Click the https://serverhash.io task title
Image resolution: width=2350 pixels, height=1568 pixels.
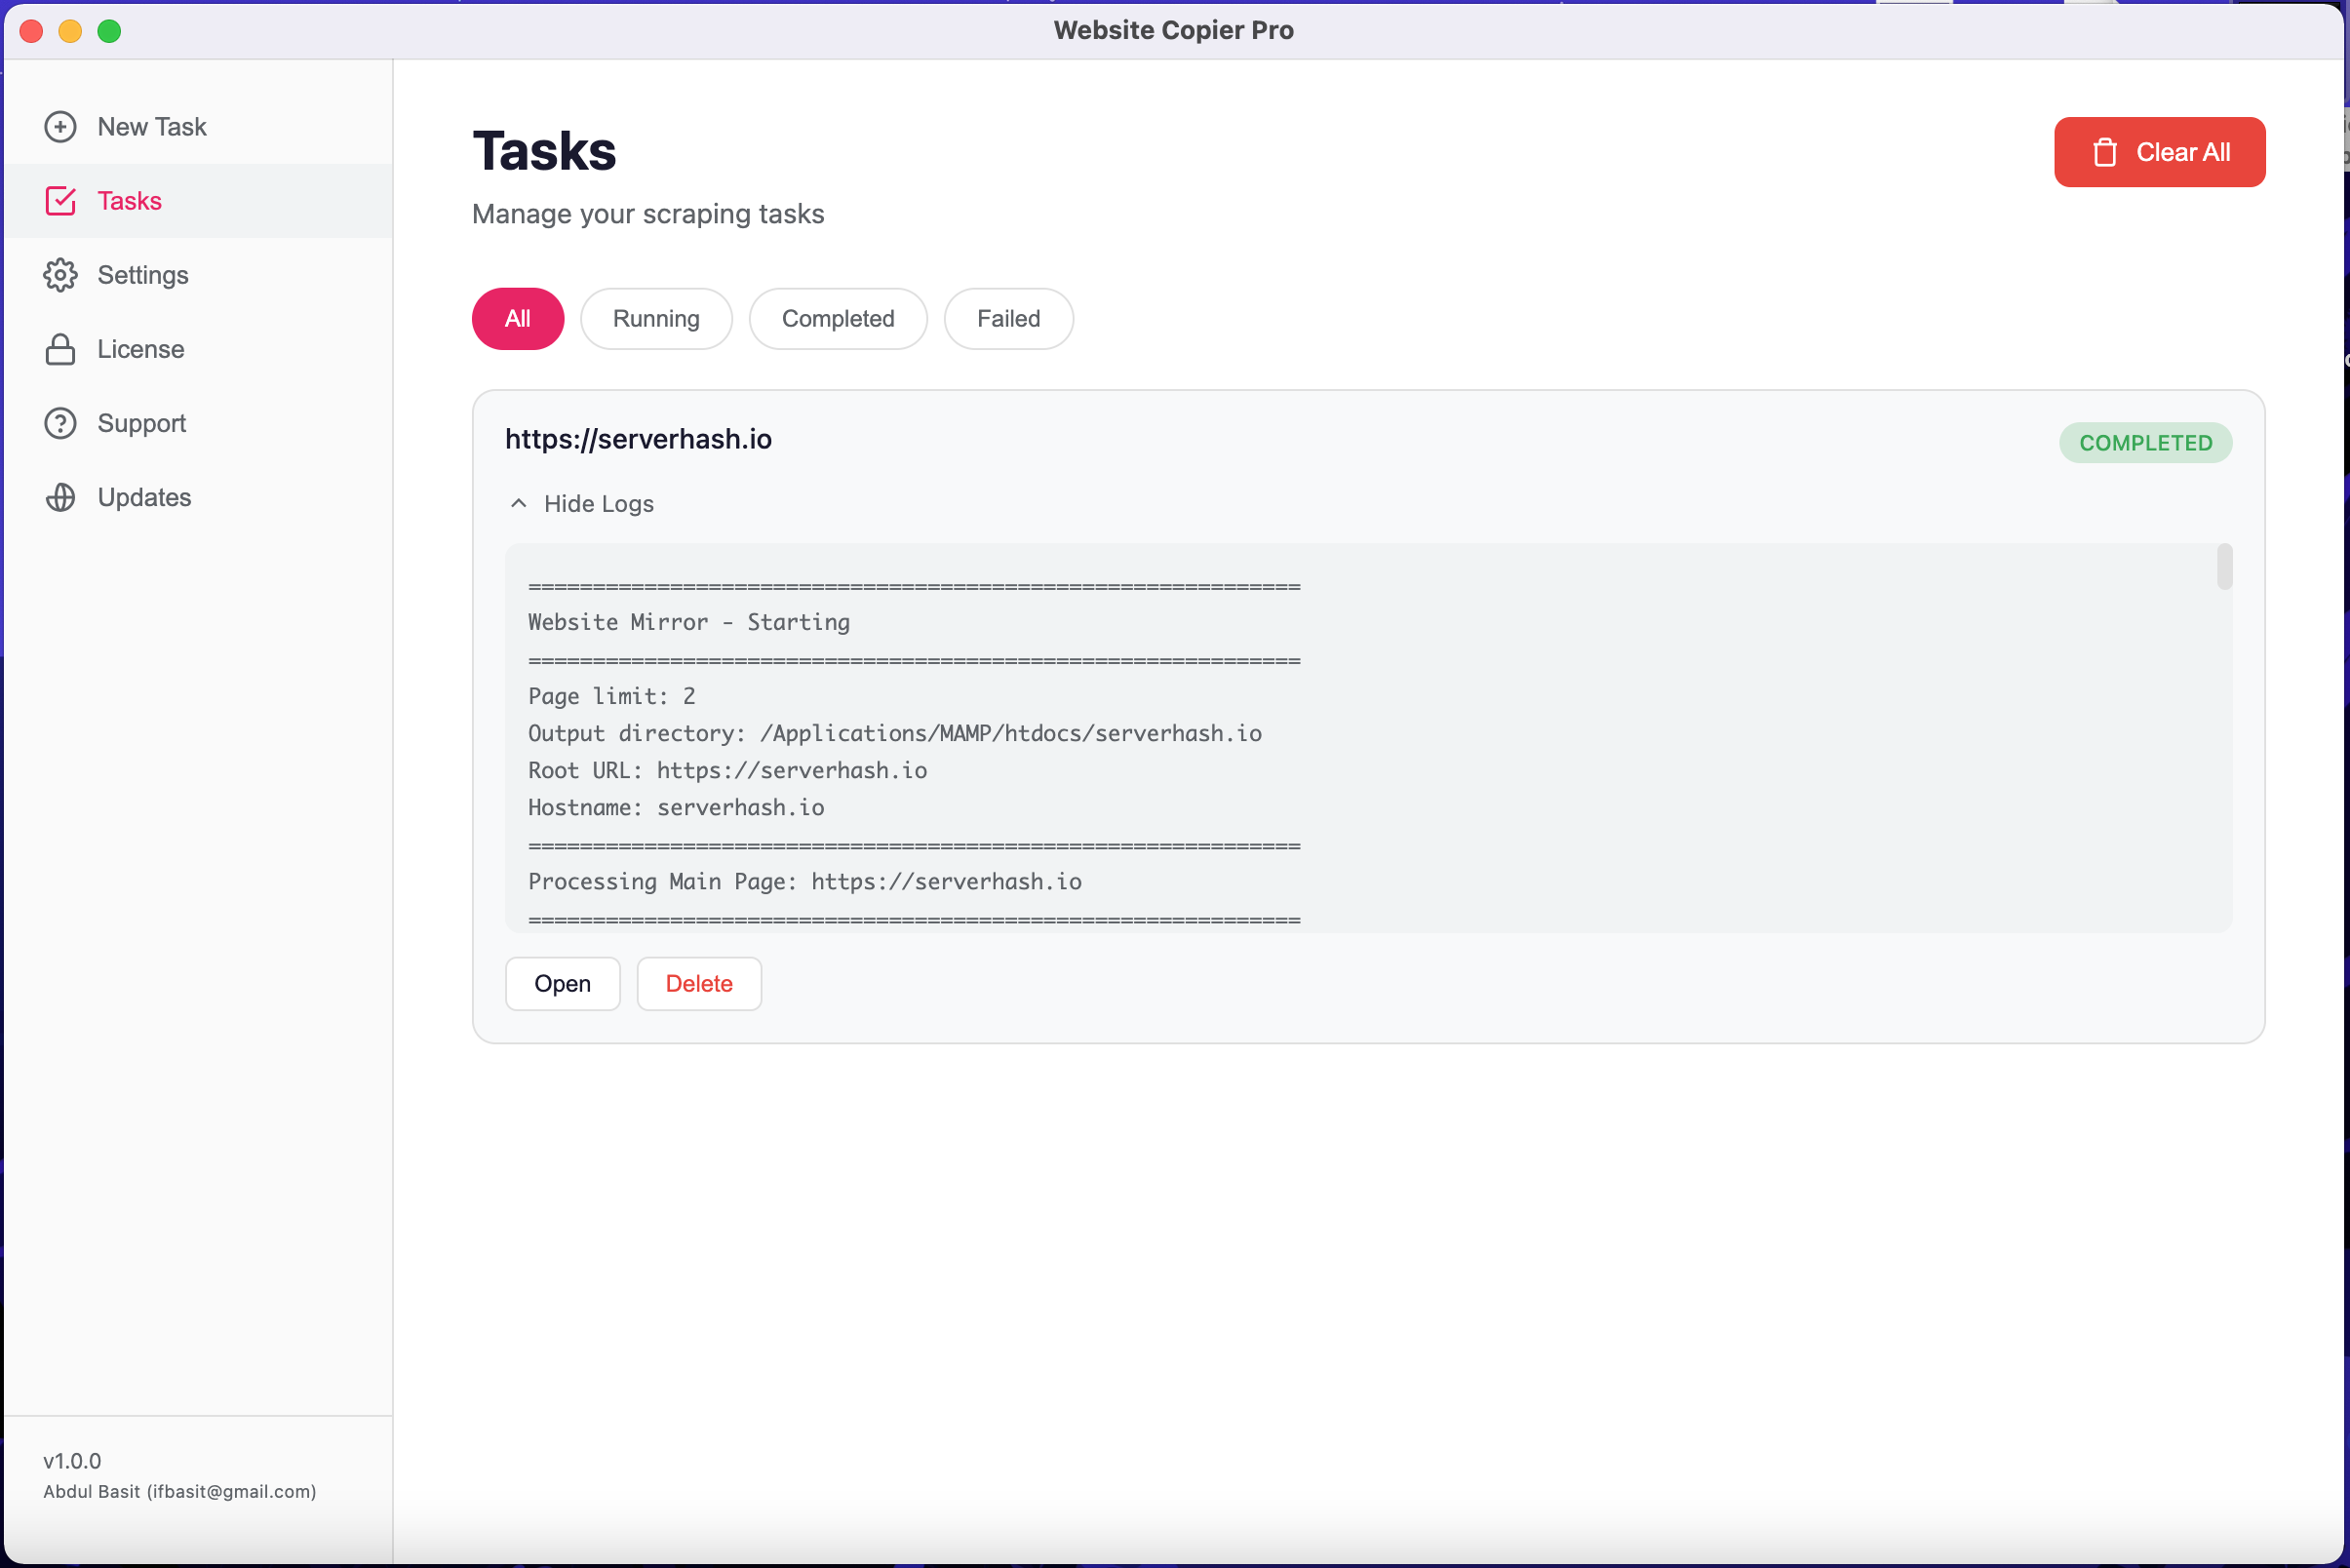coord(638,439)
